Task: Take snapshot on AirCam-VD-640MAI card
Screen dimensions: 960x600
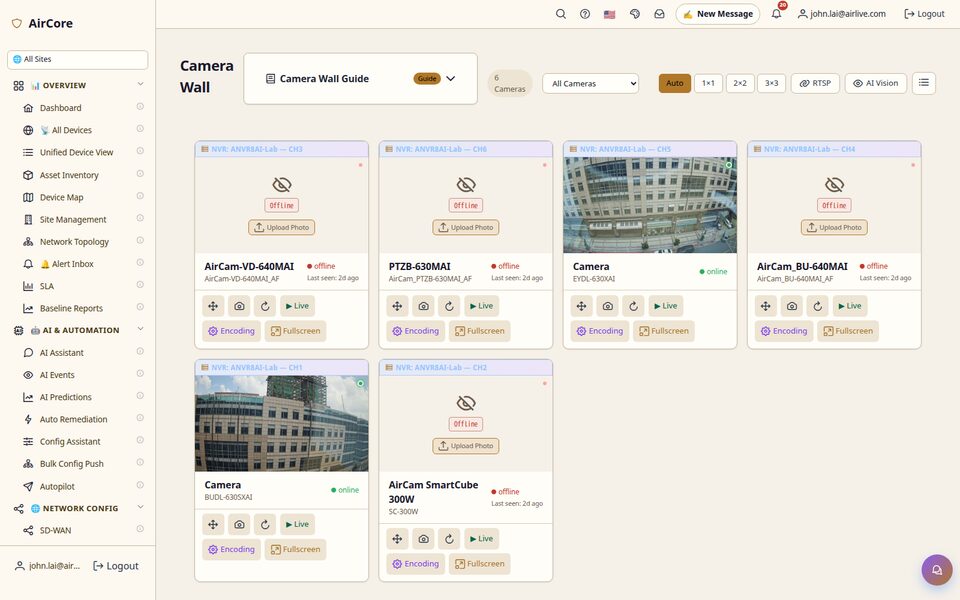Action: tap(239, 306)
